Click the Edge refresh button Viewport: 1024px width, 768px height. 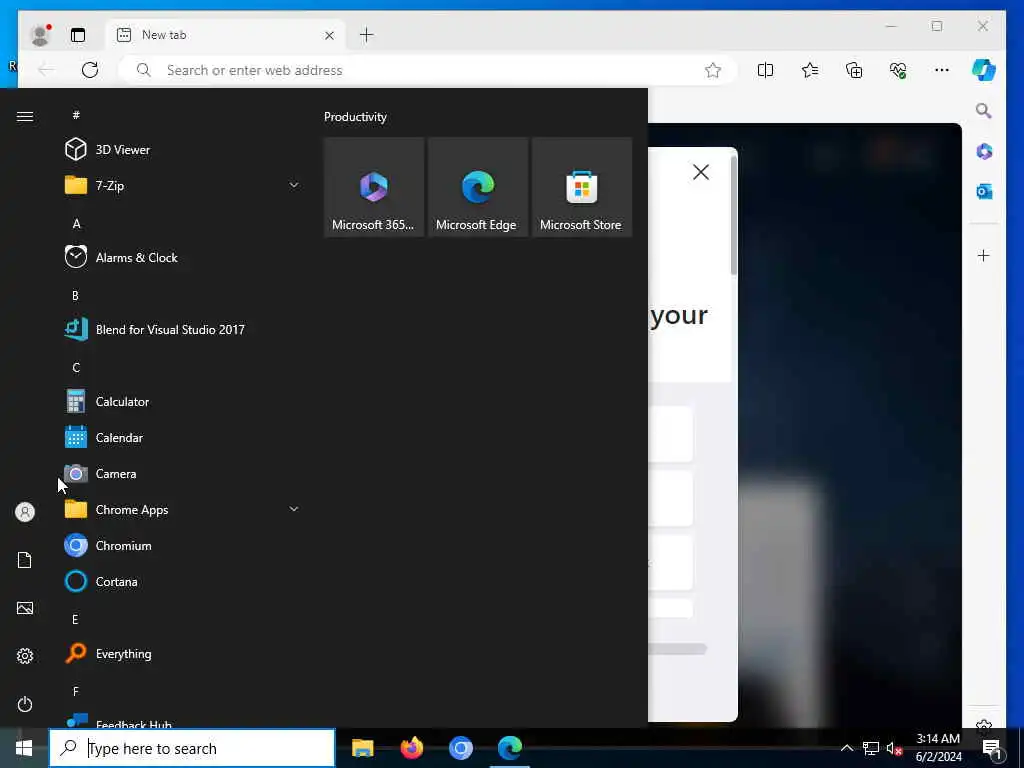point(90,70)
